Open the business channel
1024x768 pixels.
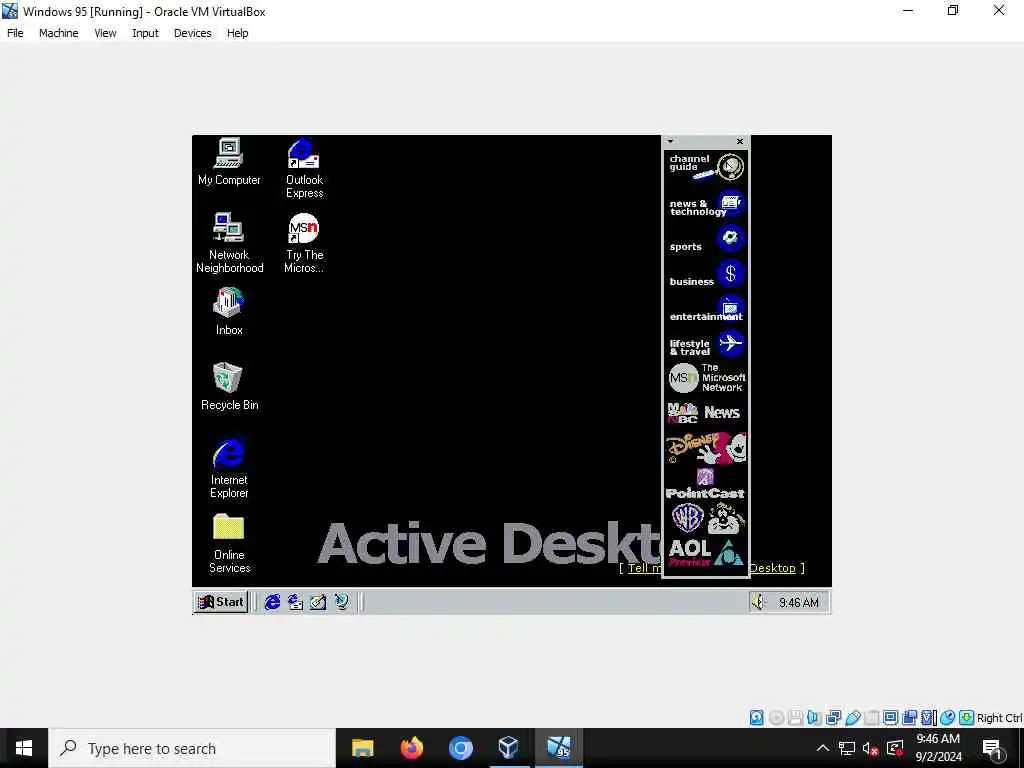click(706, 274)
